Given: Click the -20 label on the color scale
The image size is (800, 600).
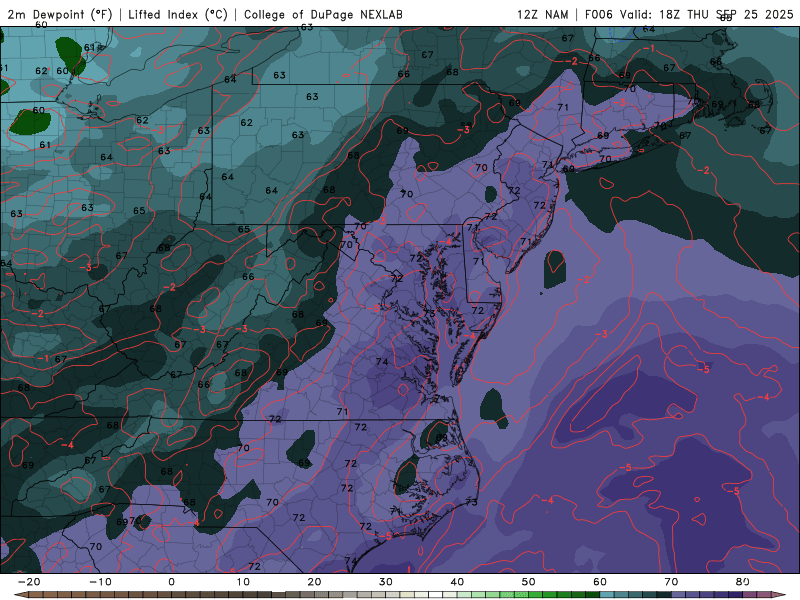Looking at the screenshot, I should [x=29, y=582].
